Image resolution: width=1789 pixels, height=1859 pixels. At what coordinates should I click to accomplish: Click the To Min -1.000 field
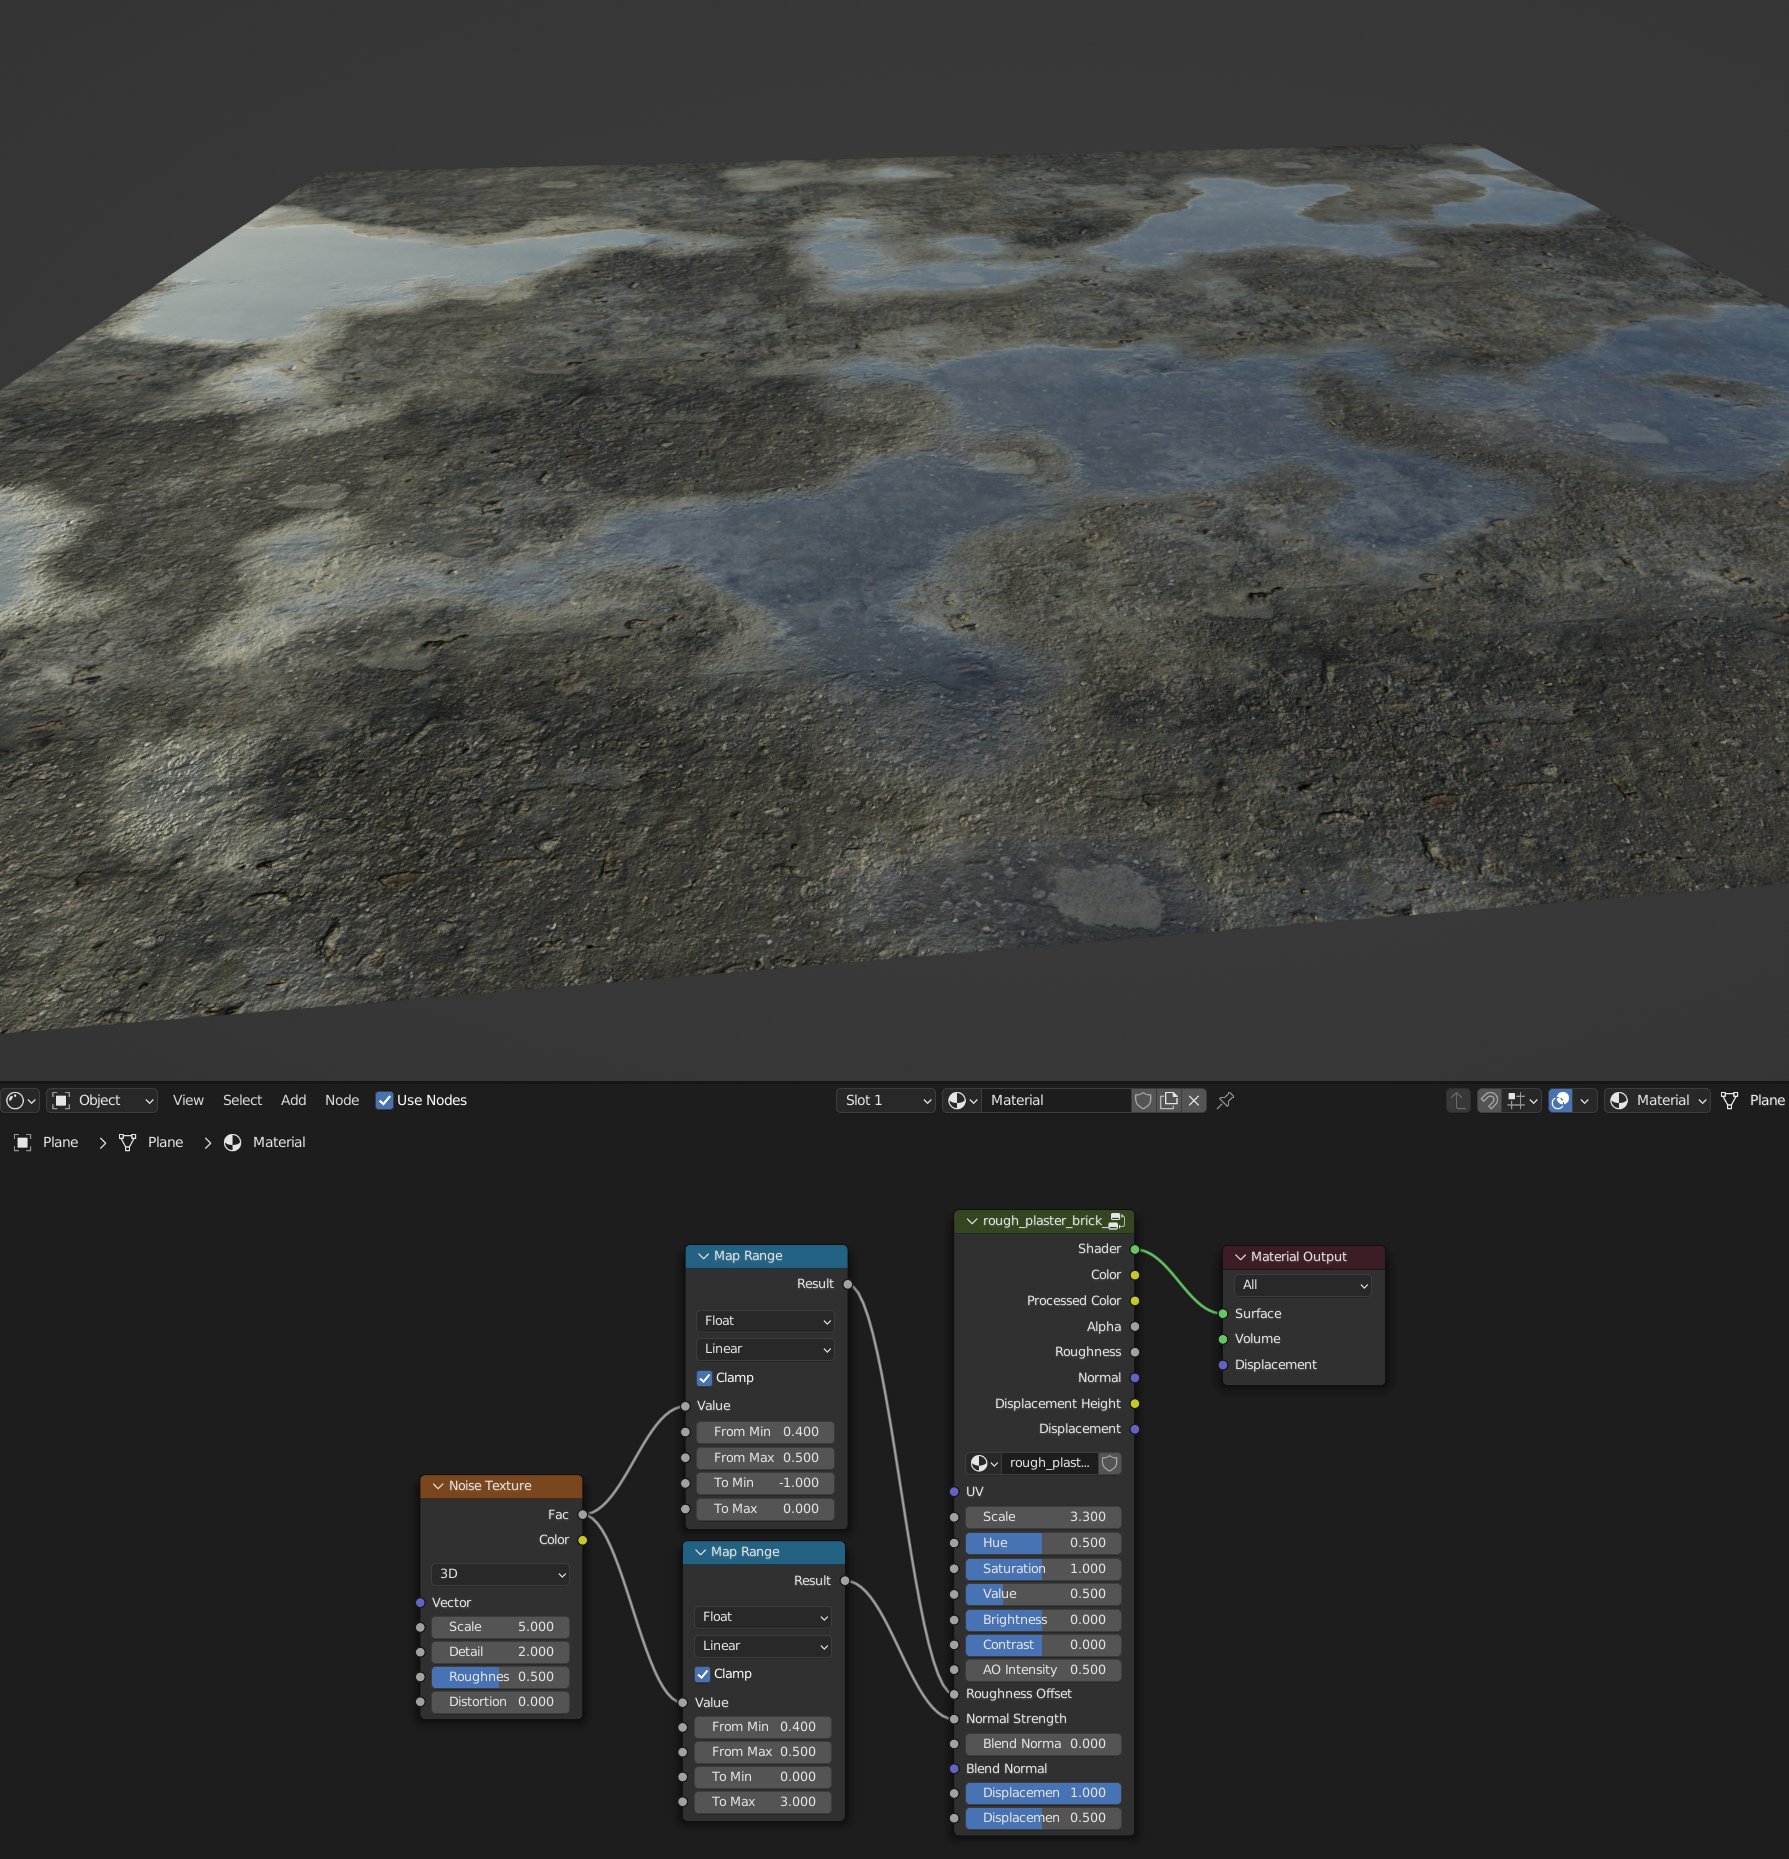766,1483
